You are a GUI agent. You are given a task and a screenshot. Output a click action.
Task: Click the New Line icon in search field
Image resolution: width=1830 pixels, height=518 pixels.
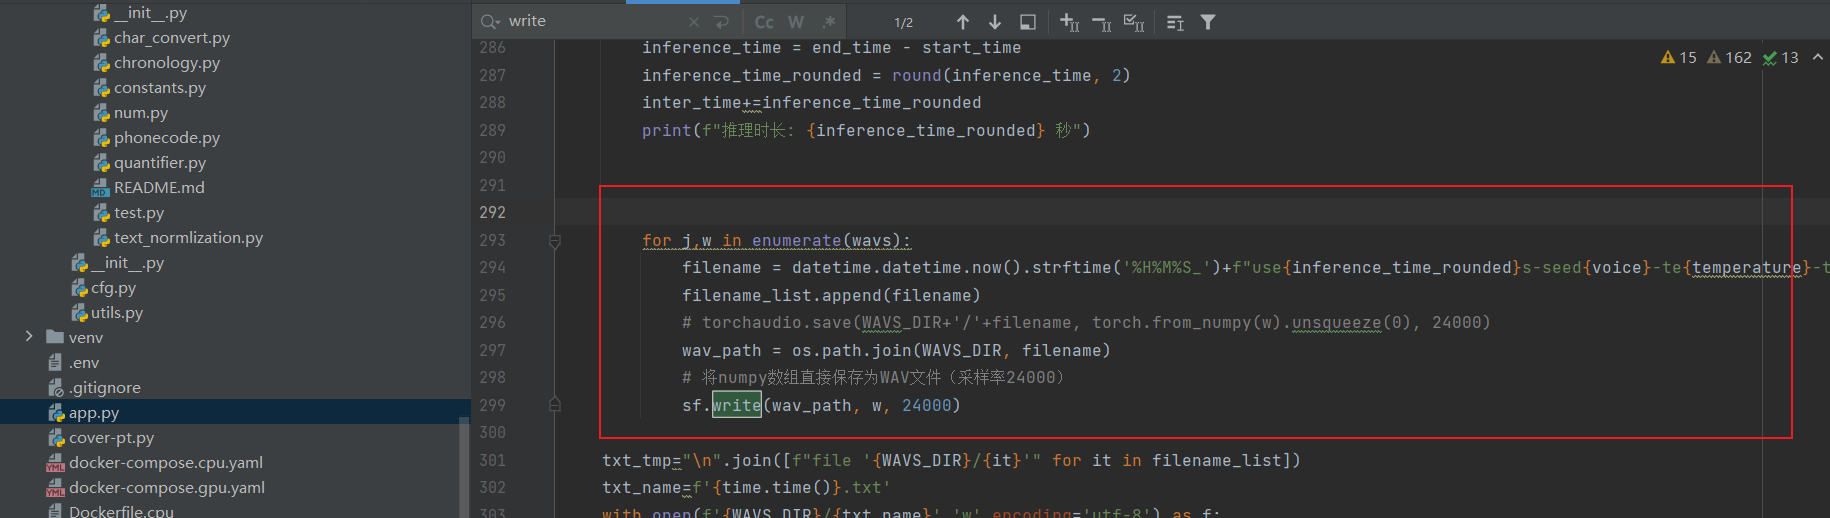pyautogui.click(x=721, y=22)
